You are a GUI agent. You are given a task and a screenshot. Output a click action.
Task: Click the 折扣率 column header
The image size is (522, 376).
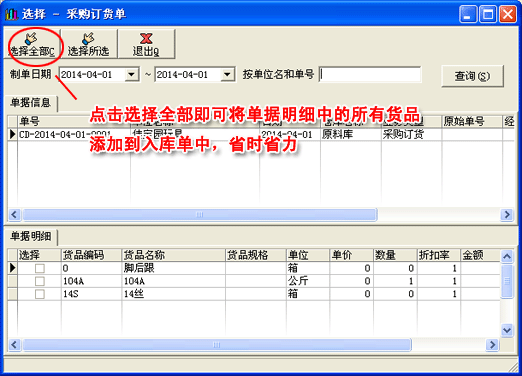point(439,255)
